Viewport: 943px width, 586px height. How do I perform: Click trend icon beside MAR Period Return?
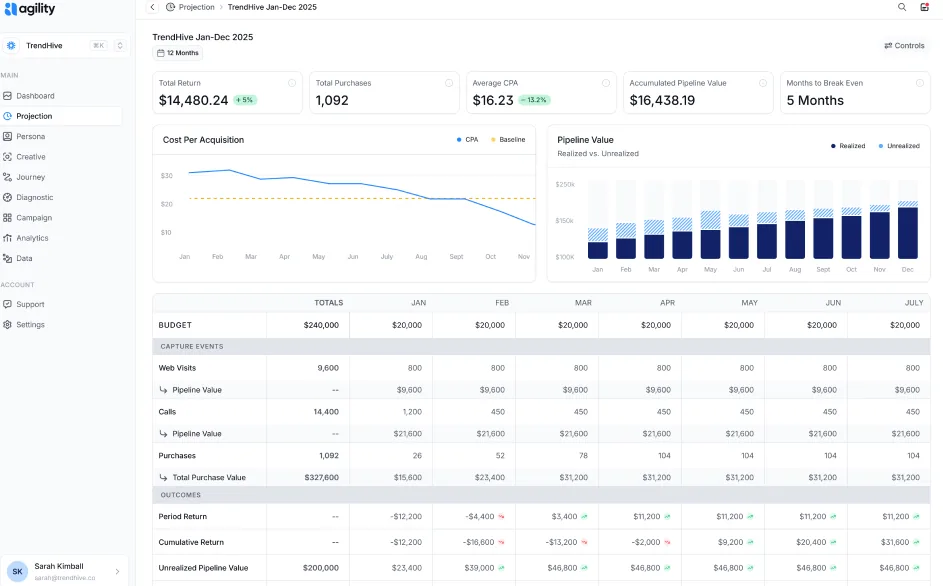pyautogui.click(x=584, y=517)
